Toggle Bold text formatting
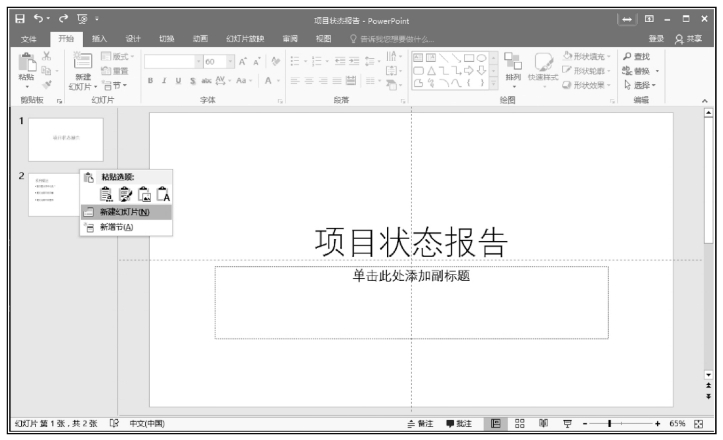Image resolution: width=723 pixels, height=440 pixels. click(150, 81)
